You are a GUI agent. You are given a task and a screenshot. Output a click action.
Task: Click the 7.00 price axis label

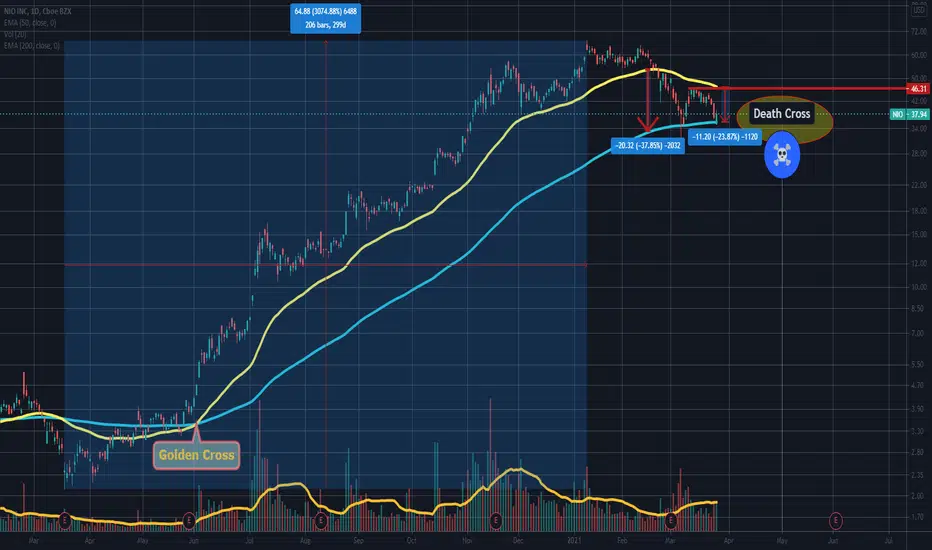coord(919,334)
